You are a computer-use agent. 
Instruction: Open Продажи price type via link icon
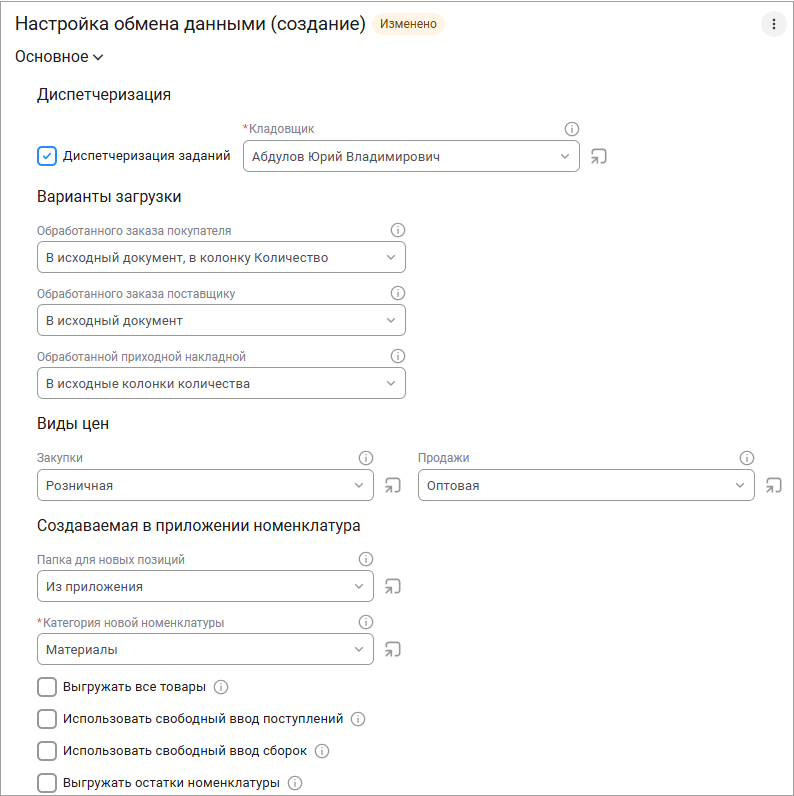(773, 485)
